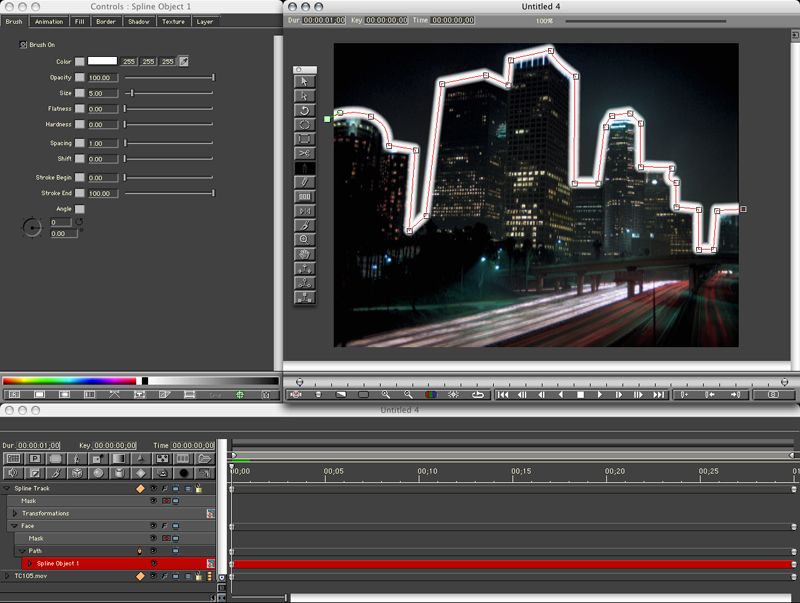This screenshot has width=800, height=603.
Task: Click the green crosshair icon in Controls window
Action: 240,394
